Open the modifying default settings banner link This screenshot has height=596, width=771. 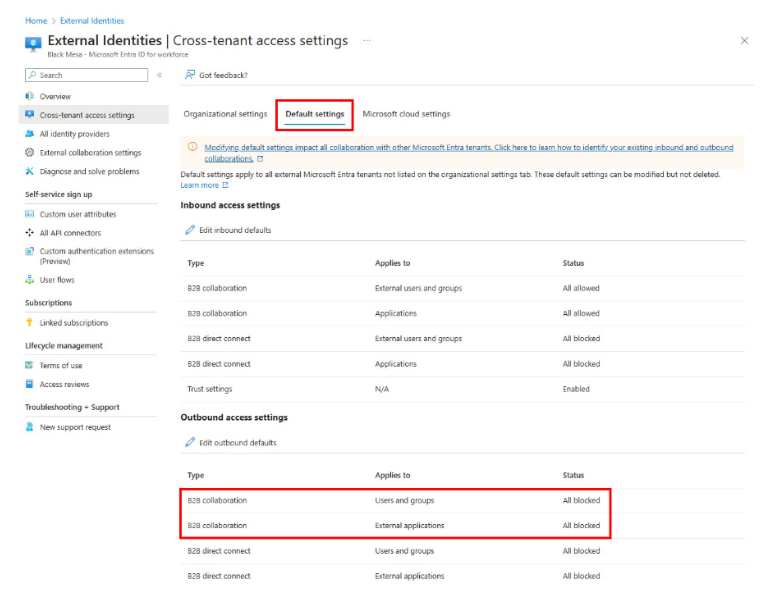click(469, 152)
